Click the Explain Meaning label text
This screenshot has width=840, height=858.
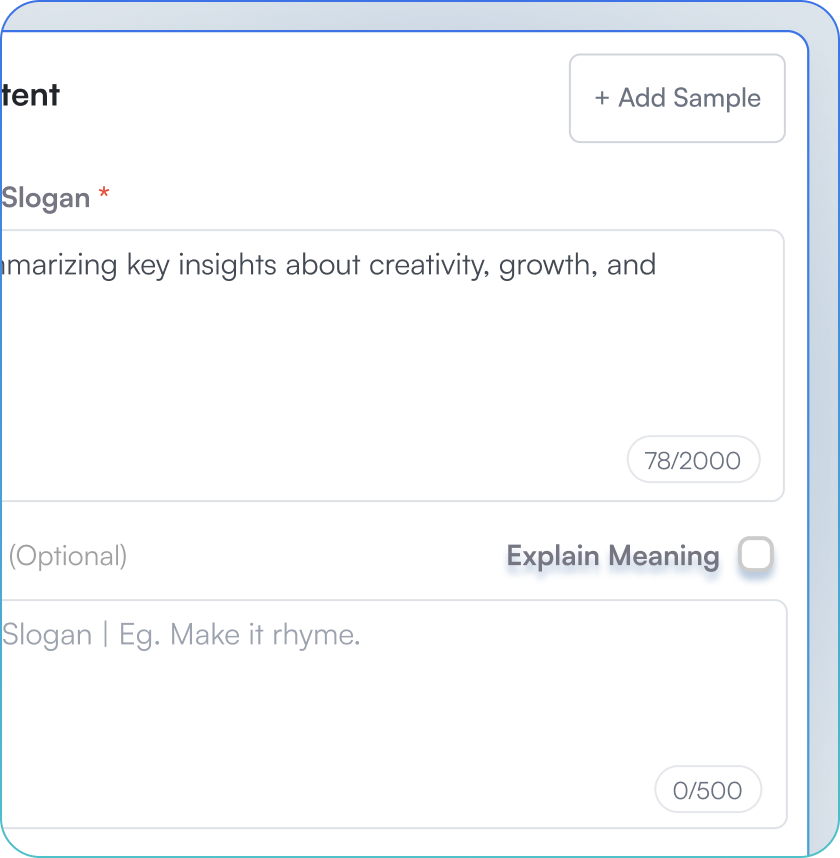click(613, 555)
